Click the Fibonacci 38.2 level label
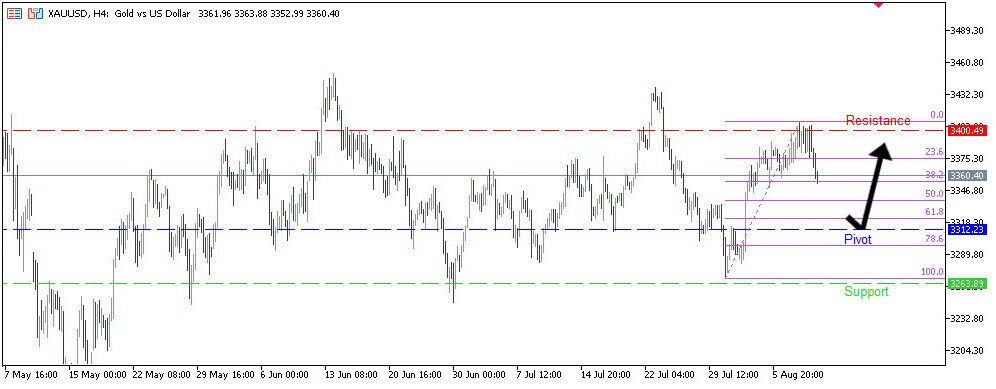Screen dimensions: 996x389 pos(934,175)
